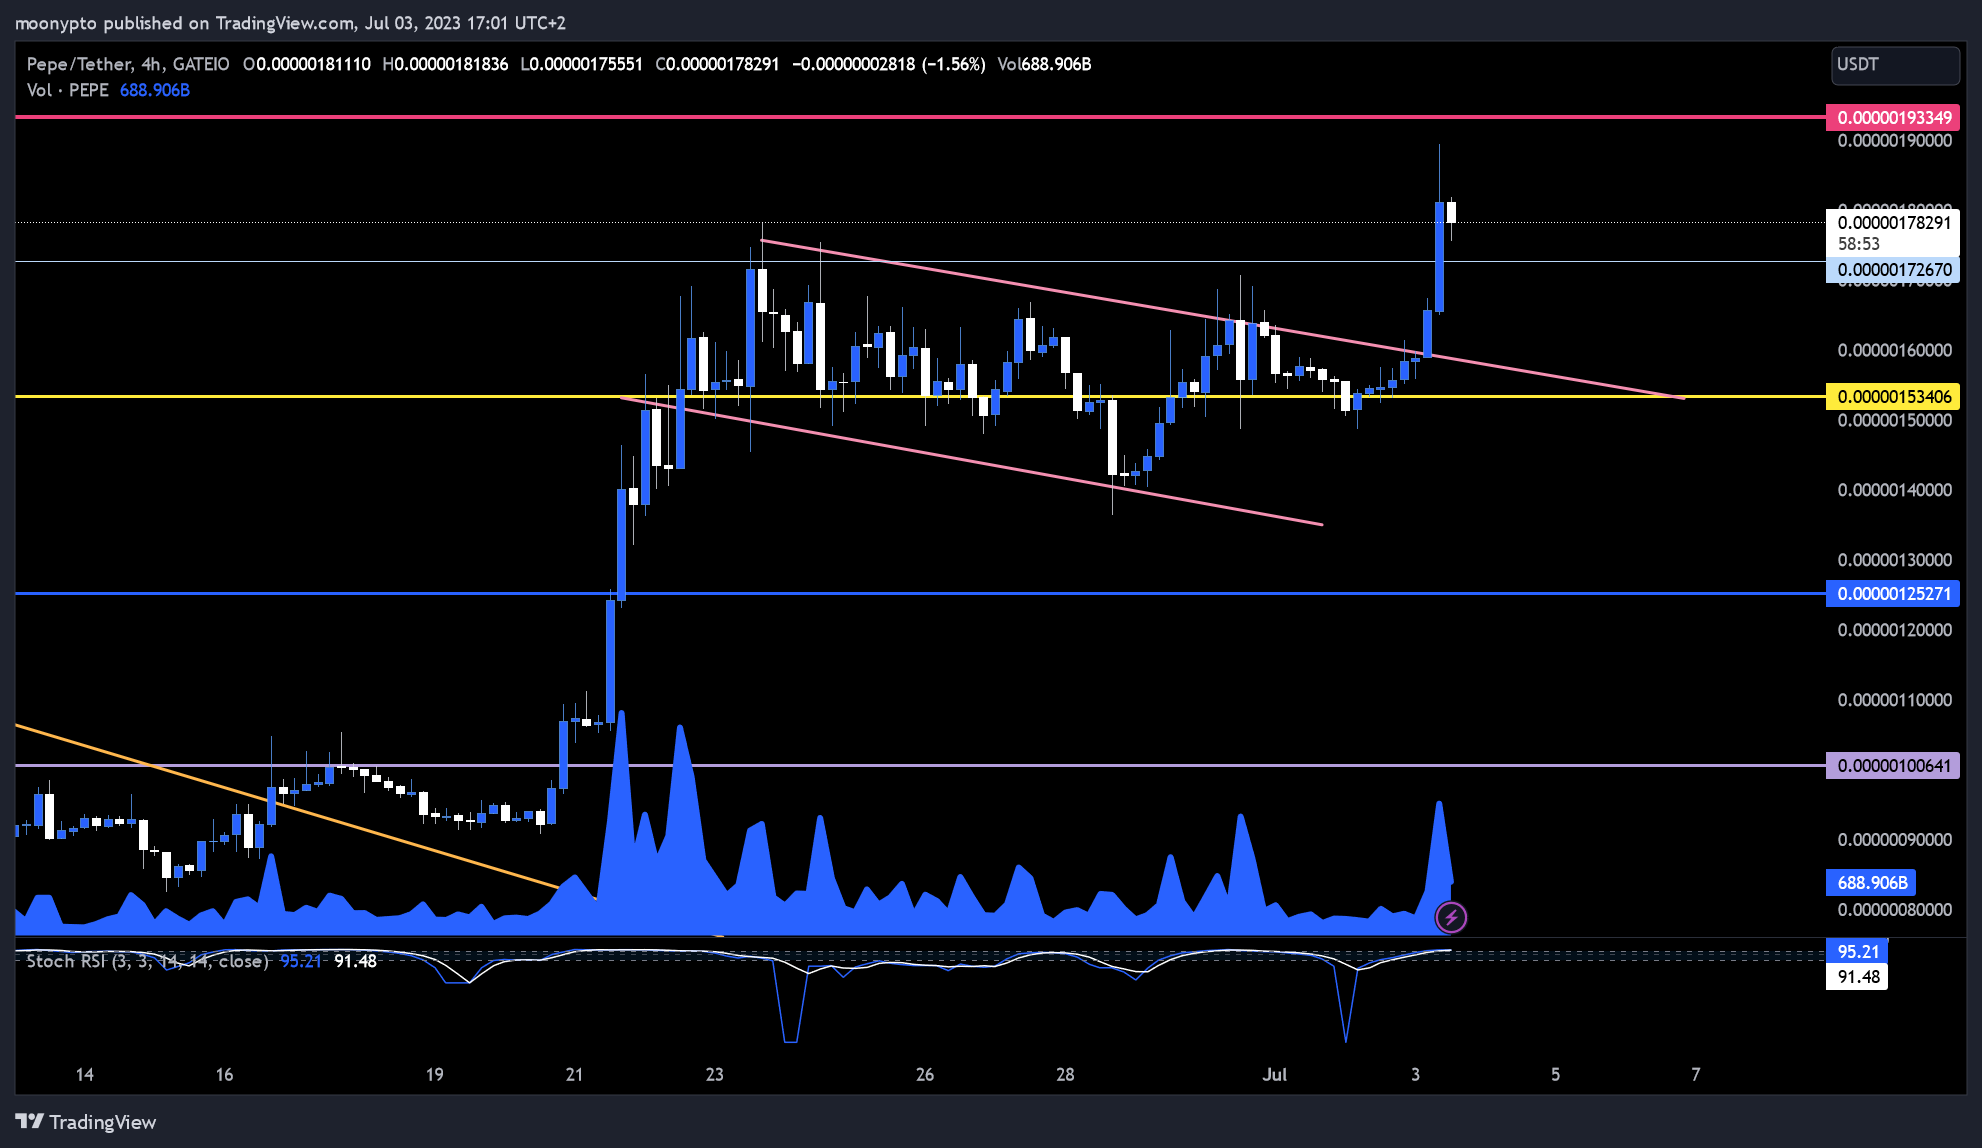Image resolution: width=1982 pixels, height=1148 pixels.
Task: Click the candle countdown timer 58:53
Action: coord(1858,244)
